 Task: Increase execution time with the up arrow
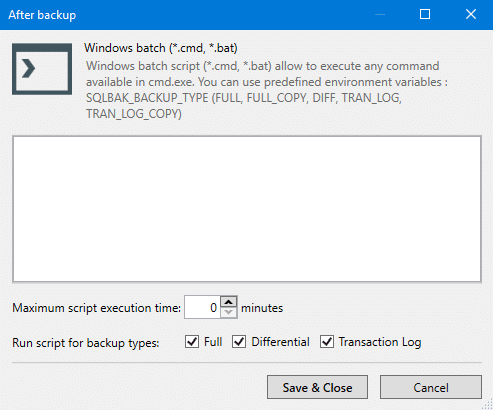[229, 302]
